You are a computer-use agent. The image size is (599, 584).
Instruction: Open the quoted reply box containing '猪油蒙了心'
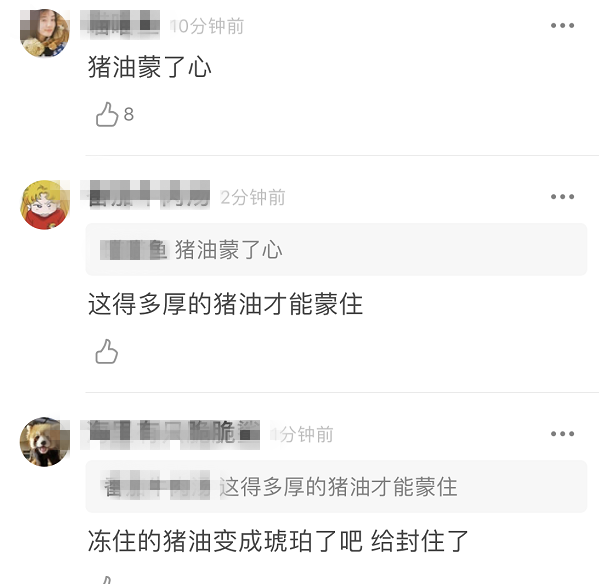[x=336, y=249]
